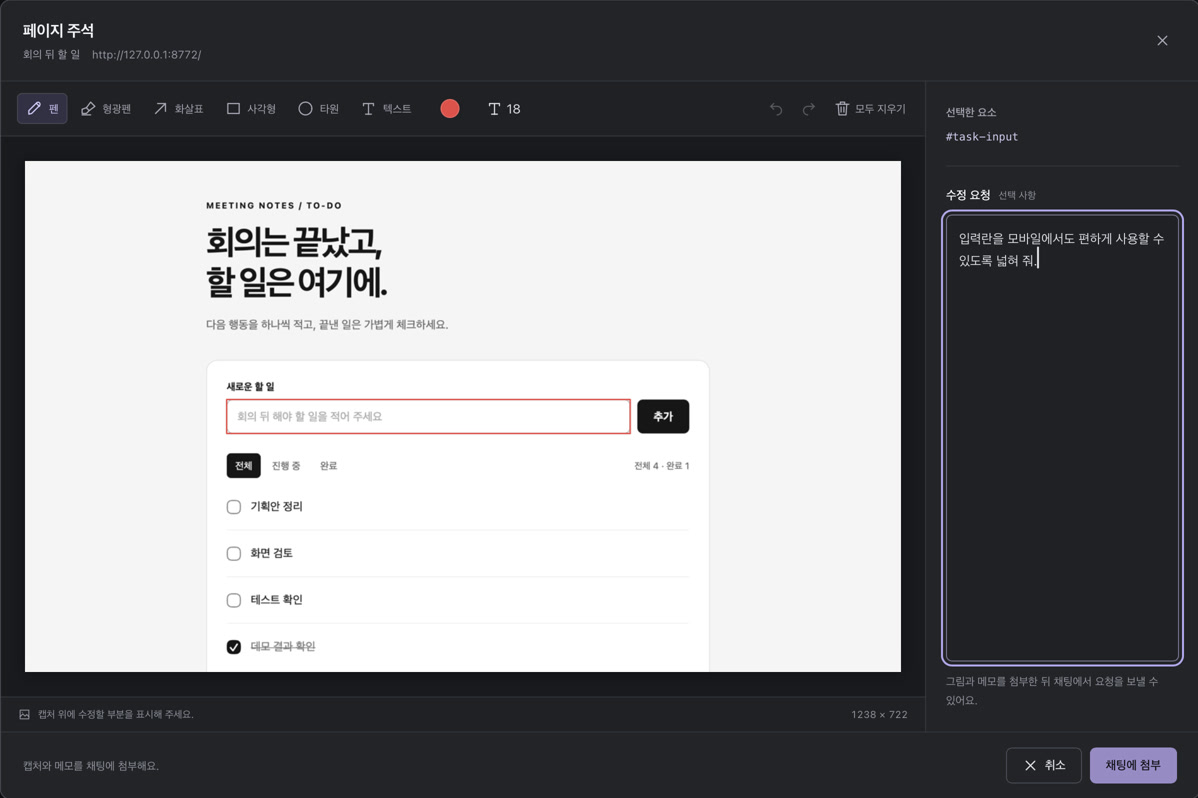1198x798 pixels.
Task: Close the 페이지 주석 dialog
Action: point(1162,41)
